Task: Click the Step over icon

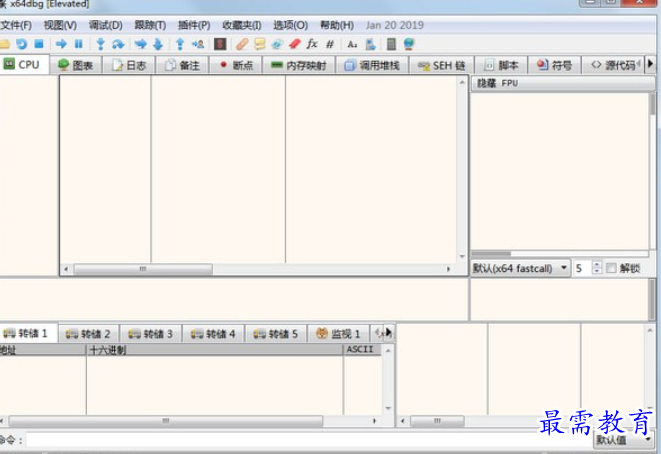Action: [118, 44]
